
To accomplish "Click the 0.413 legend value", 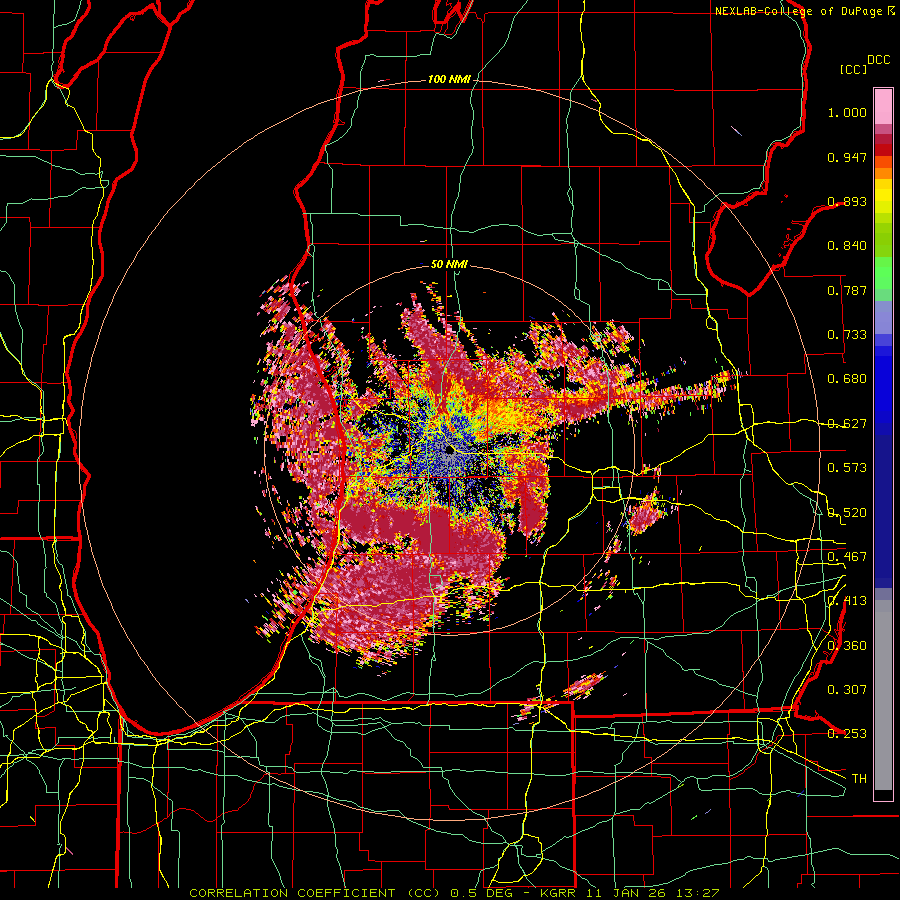I will coord(847,601).
